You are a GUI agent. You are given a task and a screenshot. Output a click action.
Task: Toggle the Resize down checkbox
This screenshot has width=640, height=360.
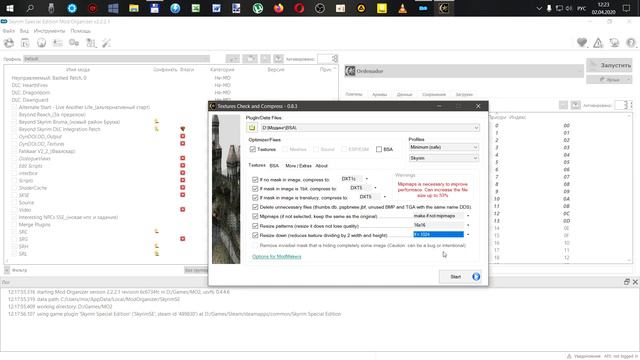[x=255, y=235]
